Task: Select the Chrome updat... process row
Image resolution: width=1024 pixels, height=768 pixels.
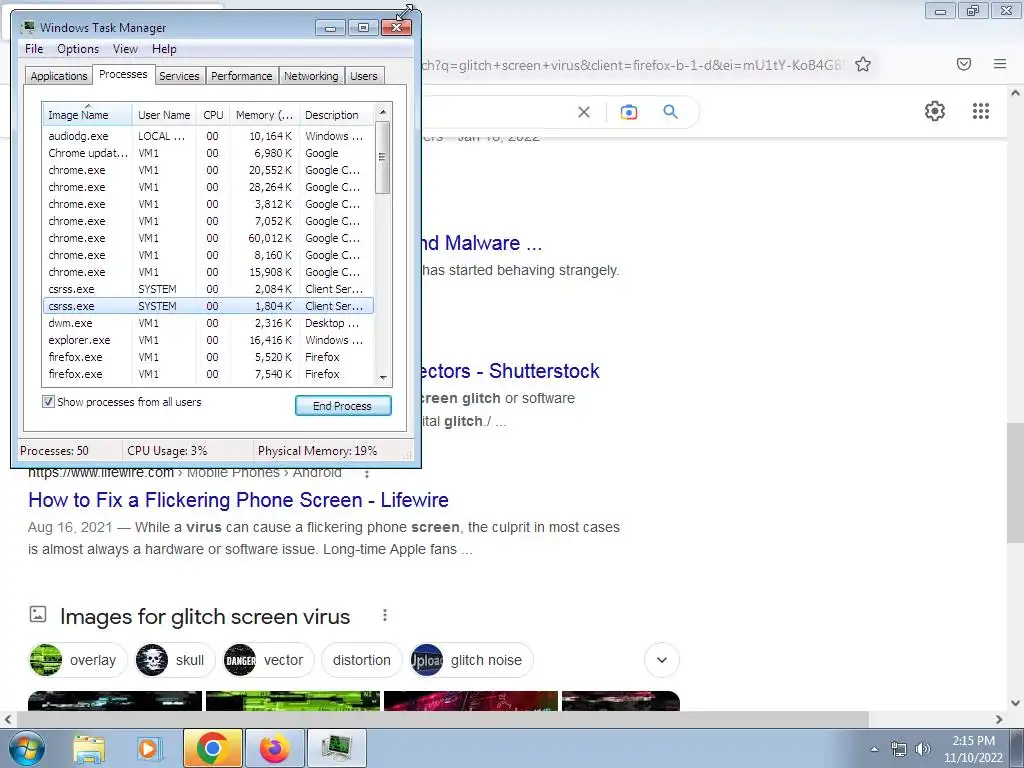Action: 208,153
